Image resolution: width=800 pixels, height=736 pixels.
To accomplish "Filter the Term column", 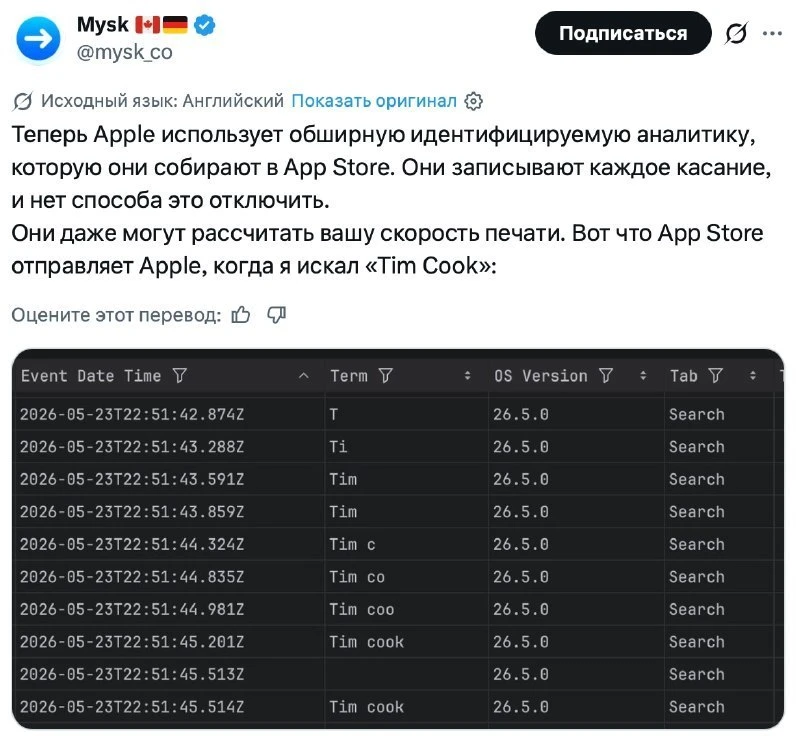I will click(386, 376).
